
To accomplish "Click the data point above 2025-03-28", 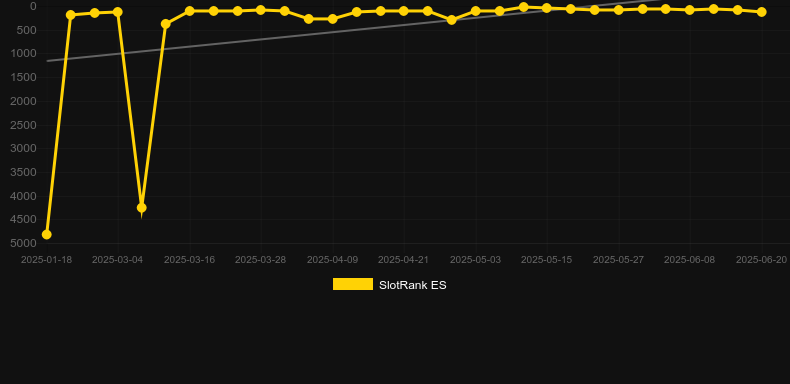I will pos(260,10).
